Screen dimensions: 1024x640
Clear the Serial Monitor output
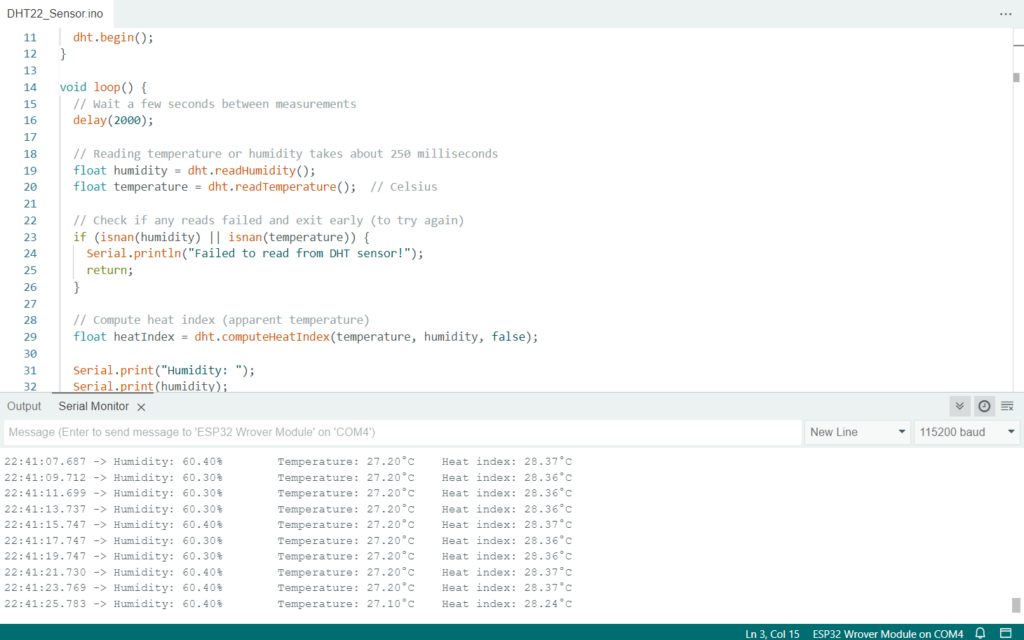coord(1007,406)
